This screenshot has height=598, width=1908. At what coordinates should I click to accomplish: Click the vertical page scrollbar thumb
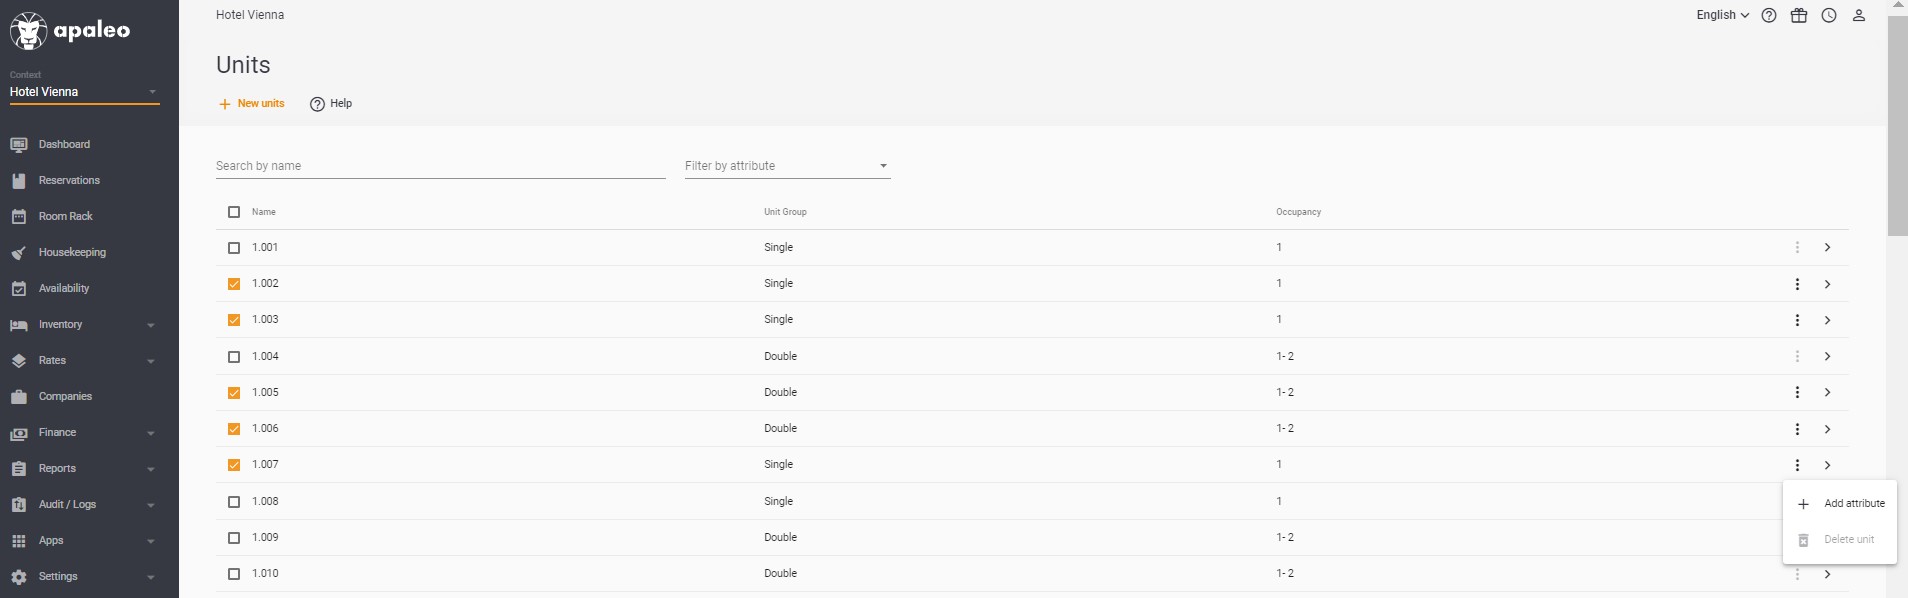1897,125
